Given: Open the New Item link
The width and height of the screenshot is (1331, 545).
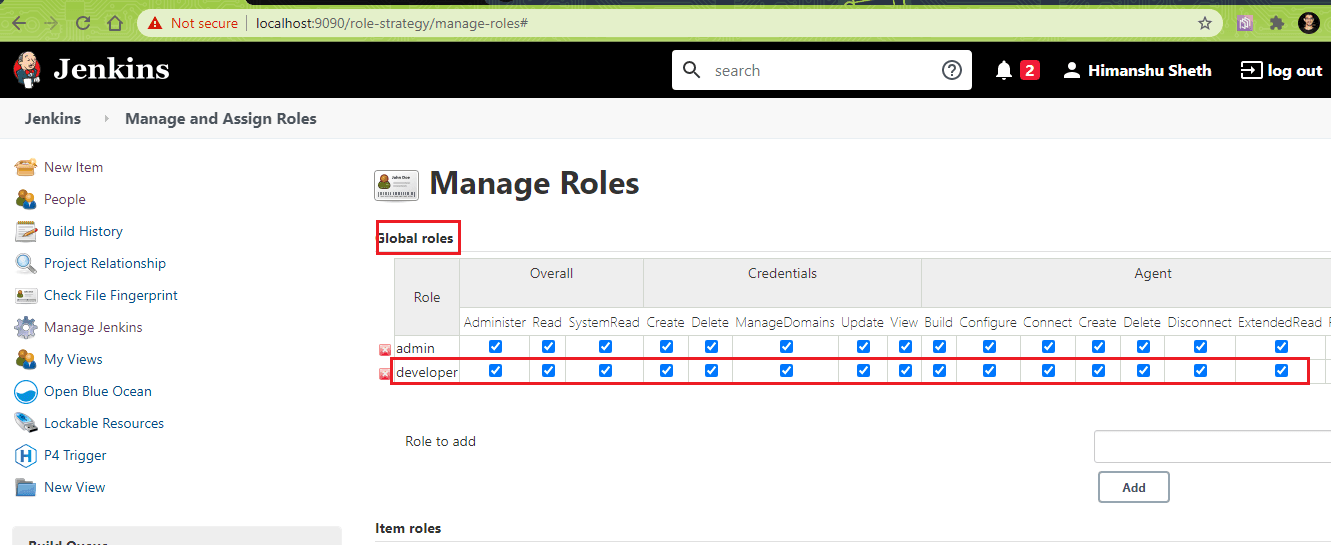Looking at the screenshot, I should (x=73, y=167).
